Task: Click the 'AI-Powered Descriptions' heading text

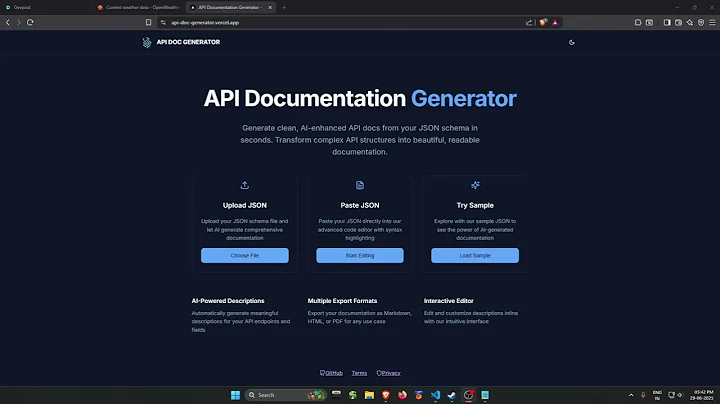Action: (x=228, y=301)
